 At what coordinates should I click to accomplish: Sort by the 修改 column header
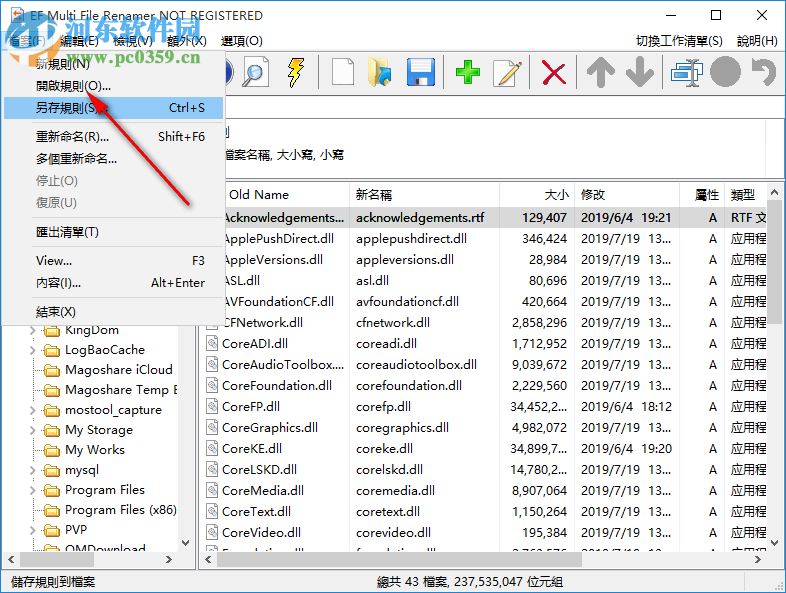627,194
